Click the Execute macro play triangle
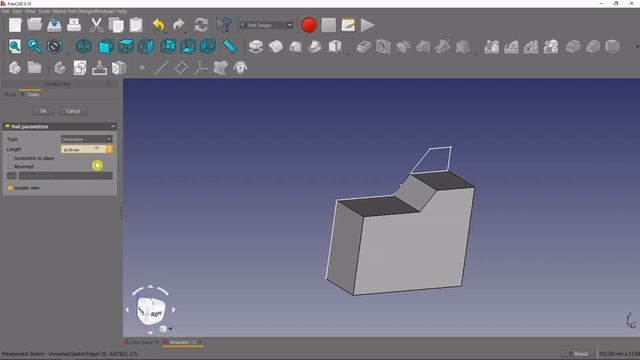 click(367, 25)
